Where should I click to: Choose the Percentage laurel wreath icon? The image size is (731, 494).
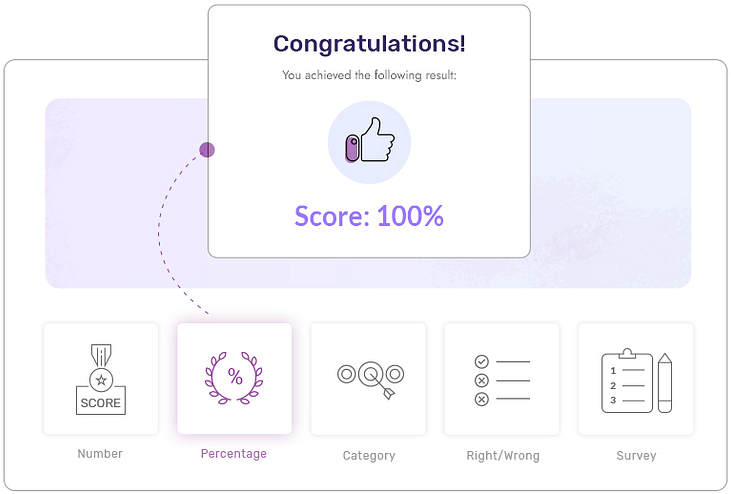tap(234, 377)
